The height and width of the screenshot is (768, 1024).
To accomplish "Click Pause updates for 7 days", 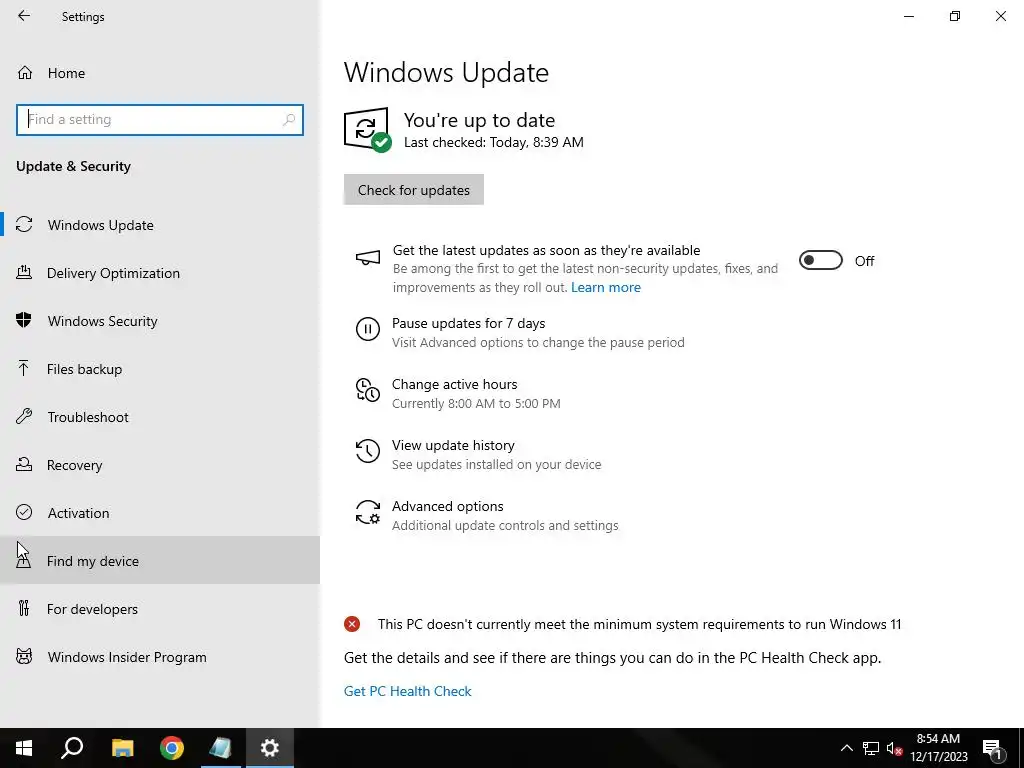I will pyautogui.click(x=468, y=323).
